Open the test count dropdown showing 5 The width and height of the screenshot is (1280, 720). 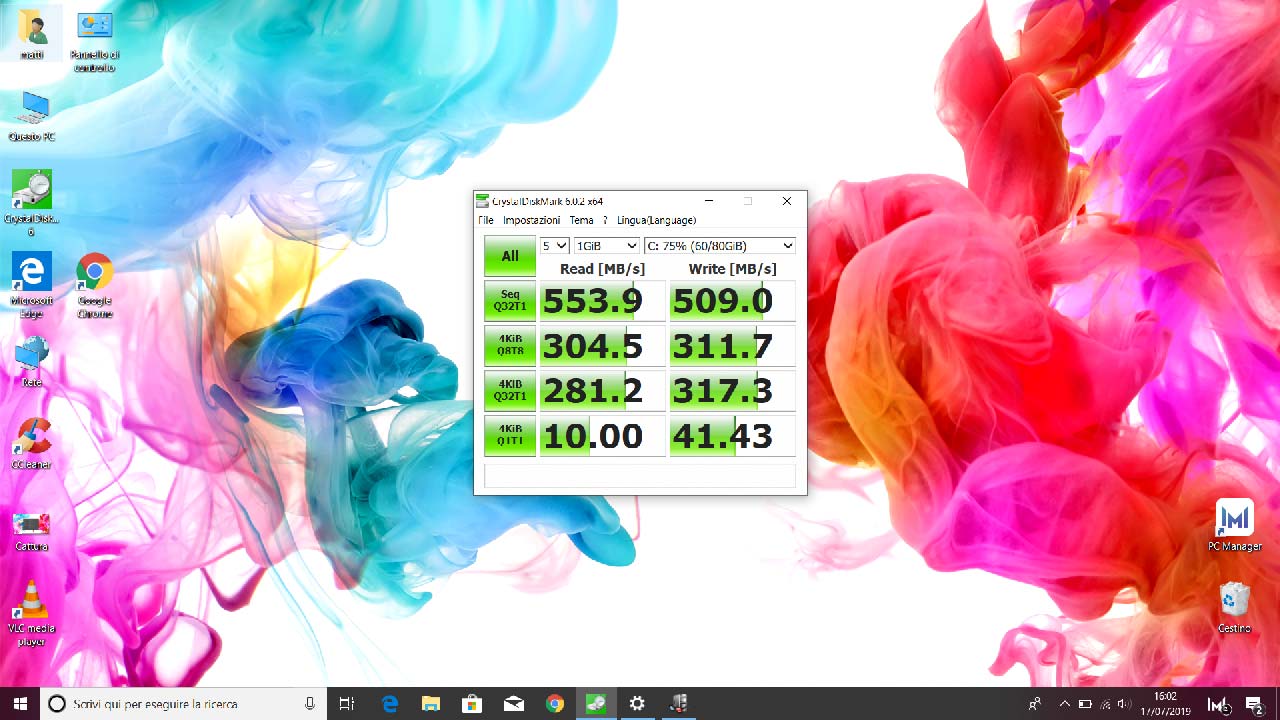click(x=552, y=245)
